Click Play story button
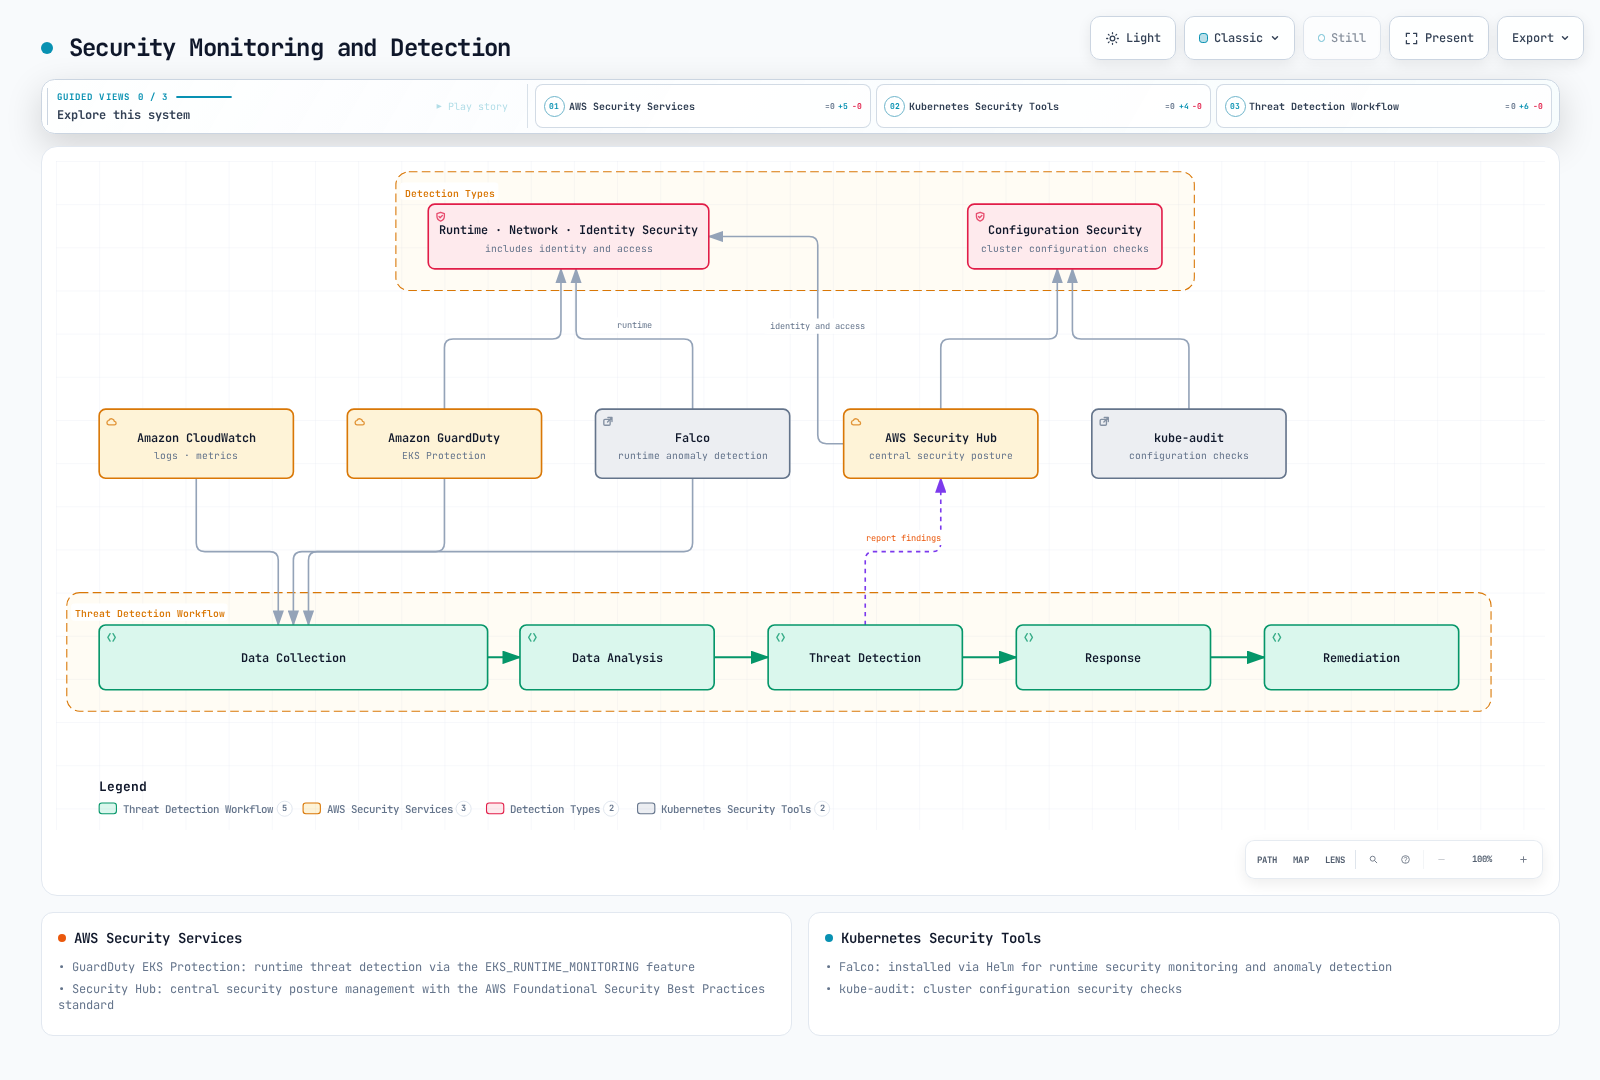 pos(472,106)
